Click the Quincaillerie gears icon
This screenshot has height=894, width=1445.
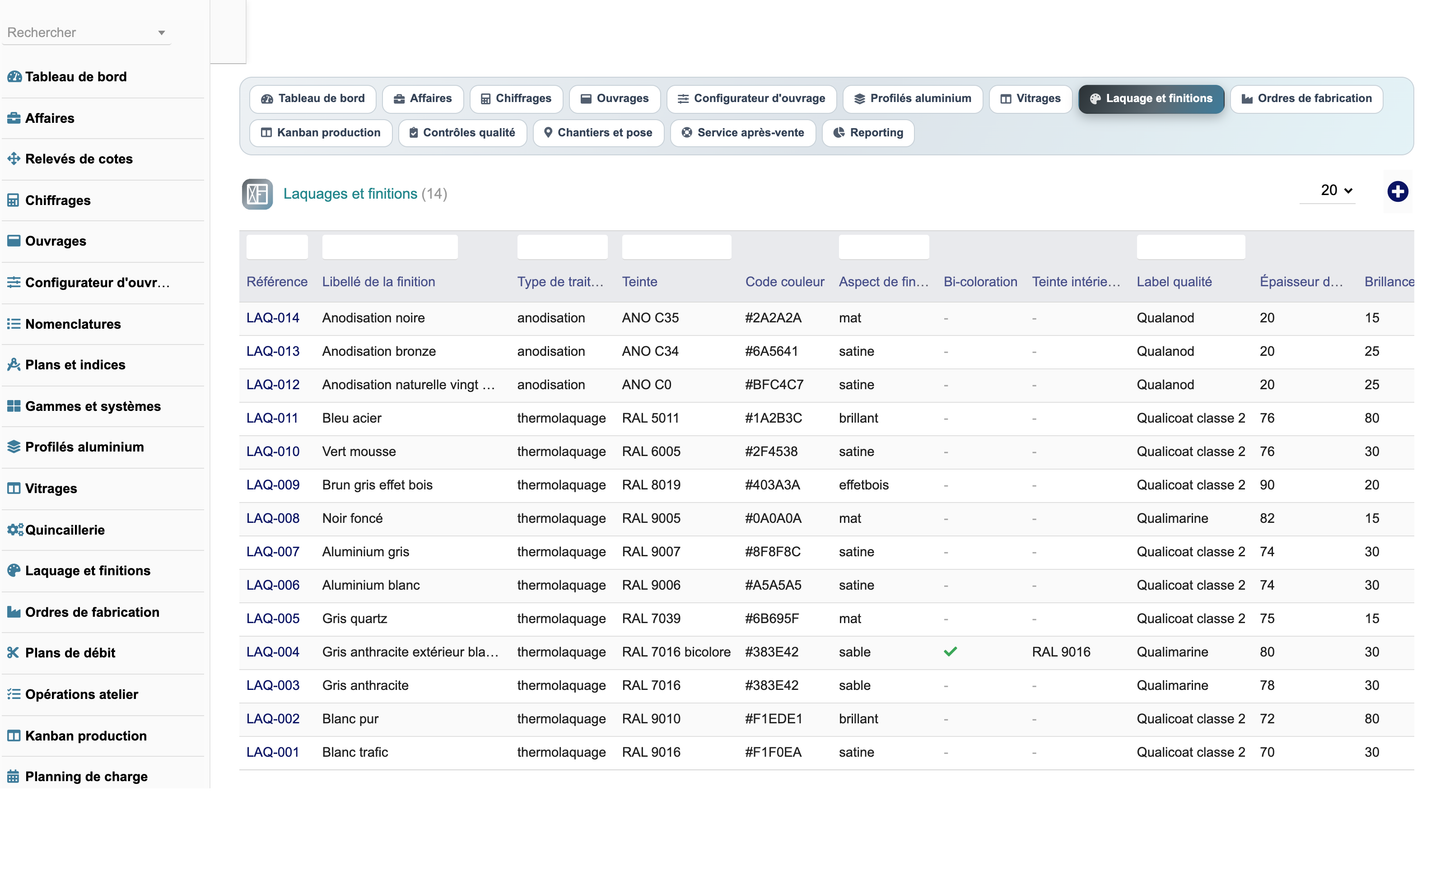(x=15, y=530)
